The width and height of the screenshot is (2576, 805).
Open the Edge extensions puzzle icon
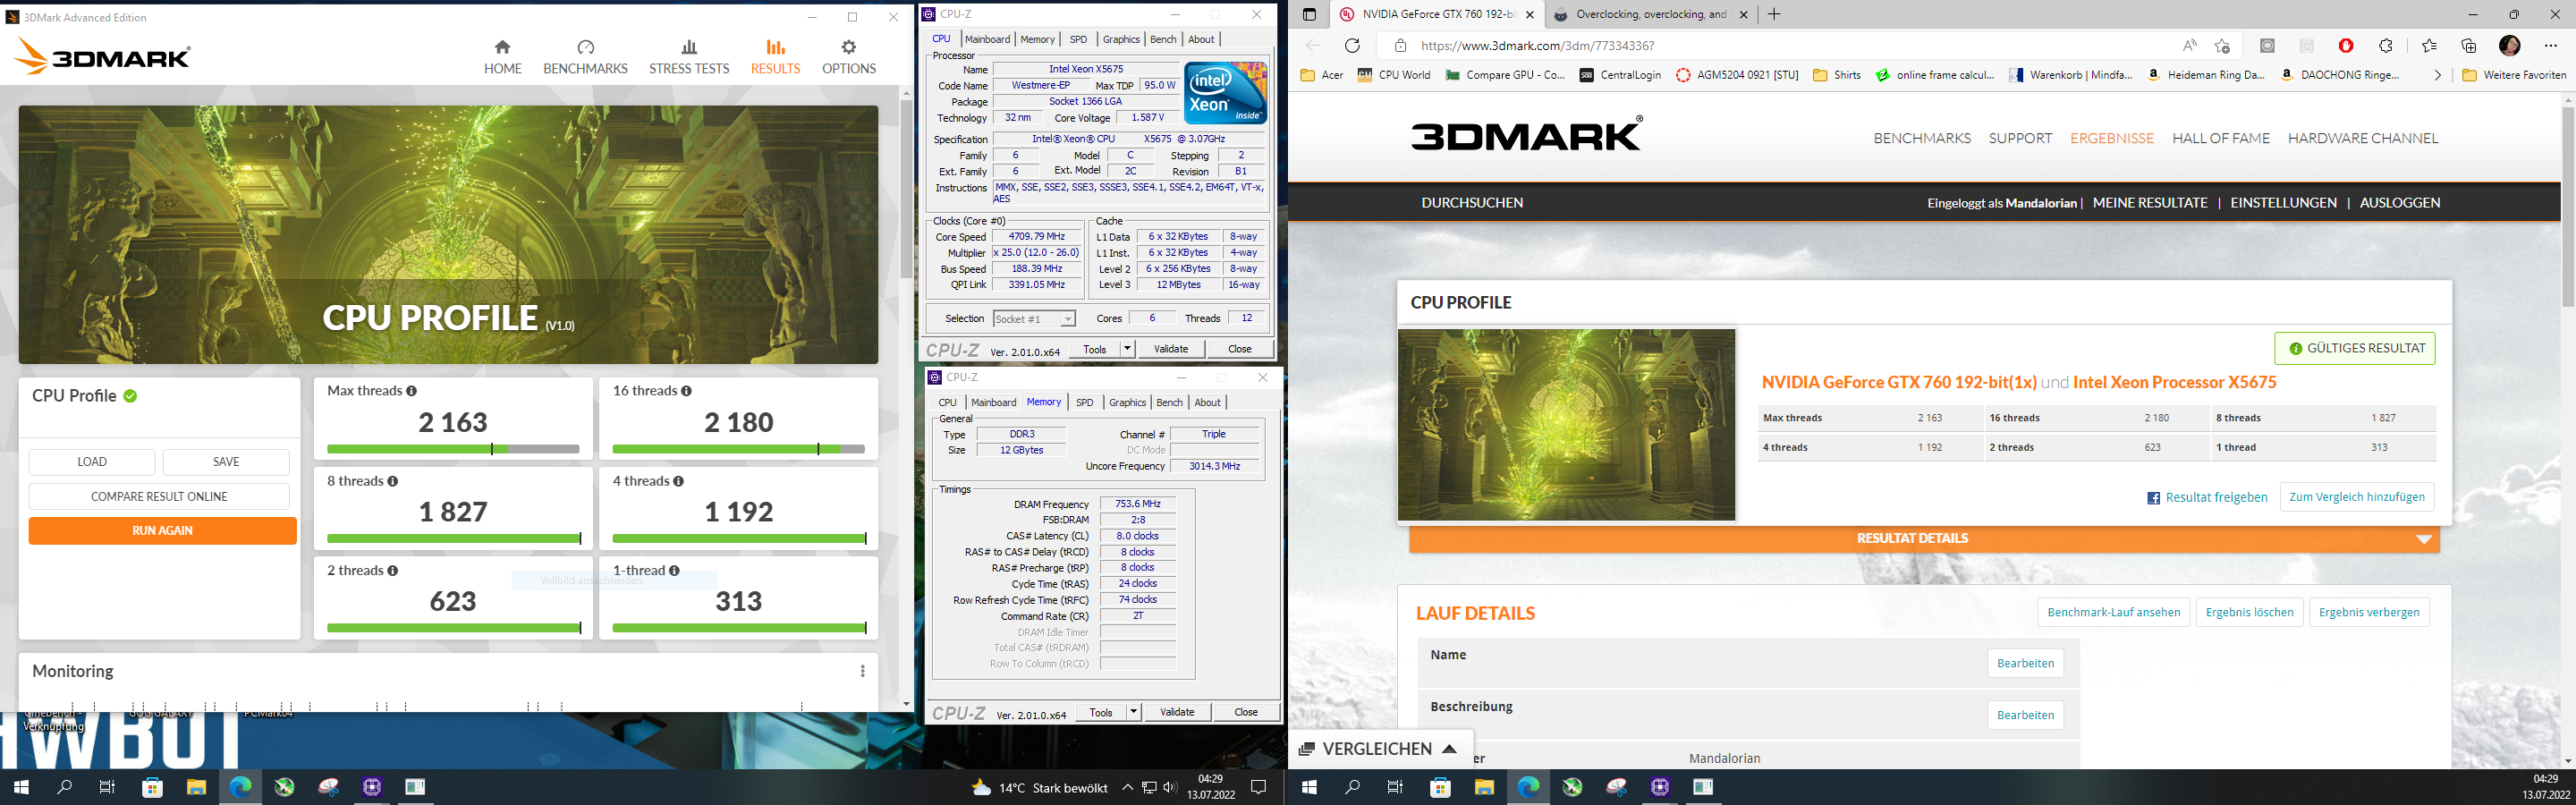coord(2386,46)
